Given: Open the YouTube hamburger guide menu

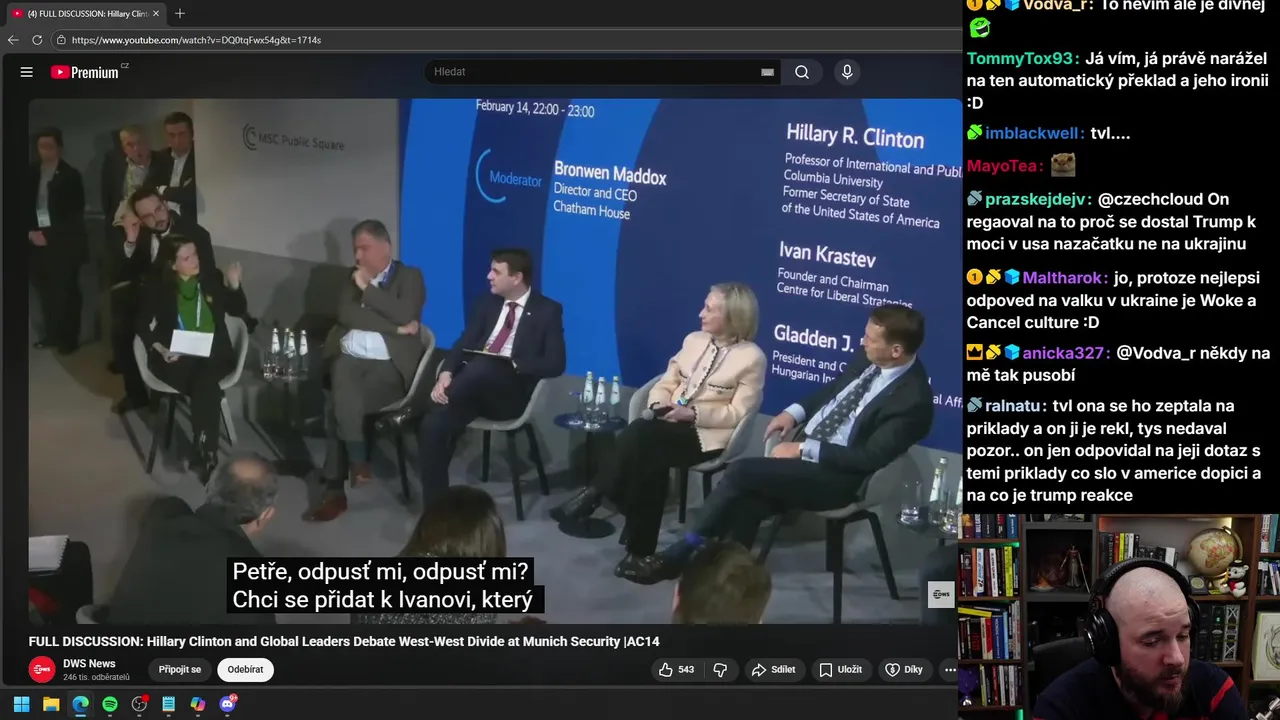Looking at the screenshot, I should point(27,72).
